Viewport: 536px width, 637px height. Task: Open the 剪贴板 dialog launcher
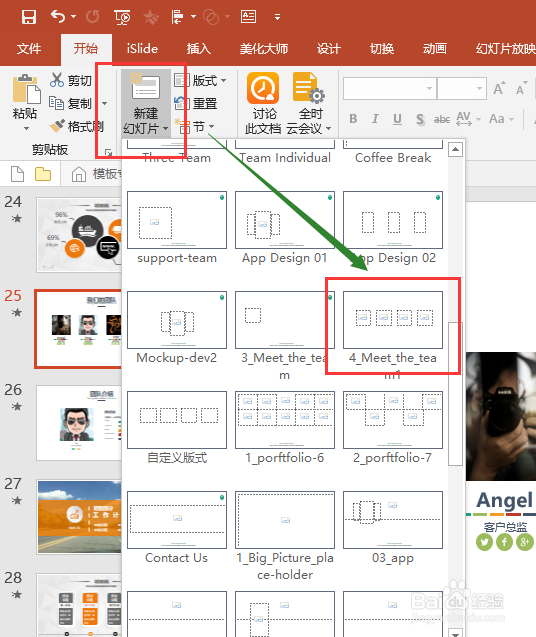[108, 152]
